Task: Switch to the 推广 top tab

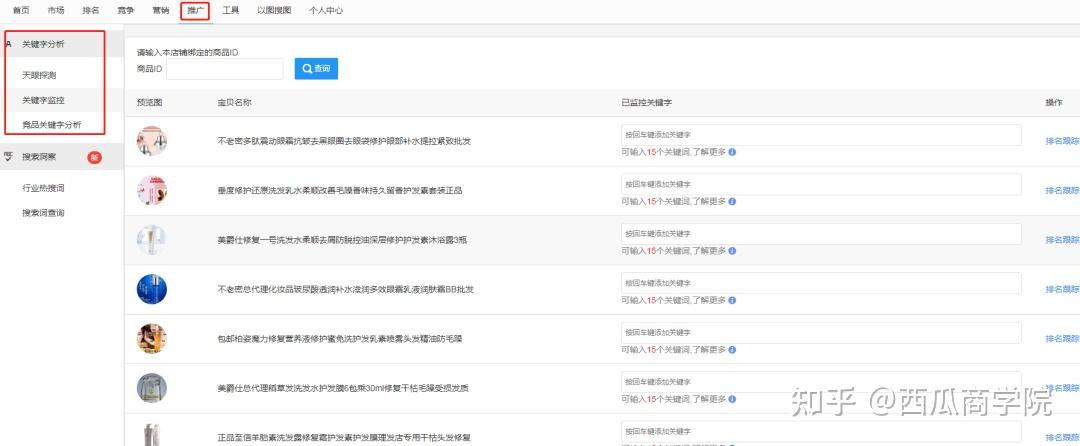Action: tap(196, 11)
